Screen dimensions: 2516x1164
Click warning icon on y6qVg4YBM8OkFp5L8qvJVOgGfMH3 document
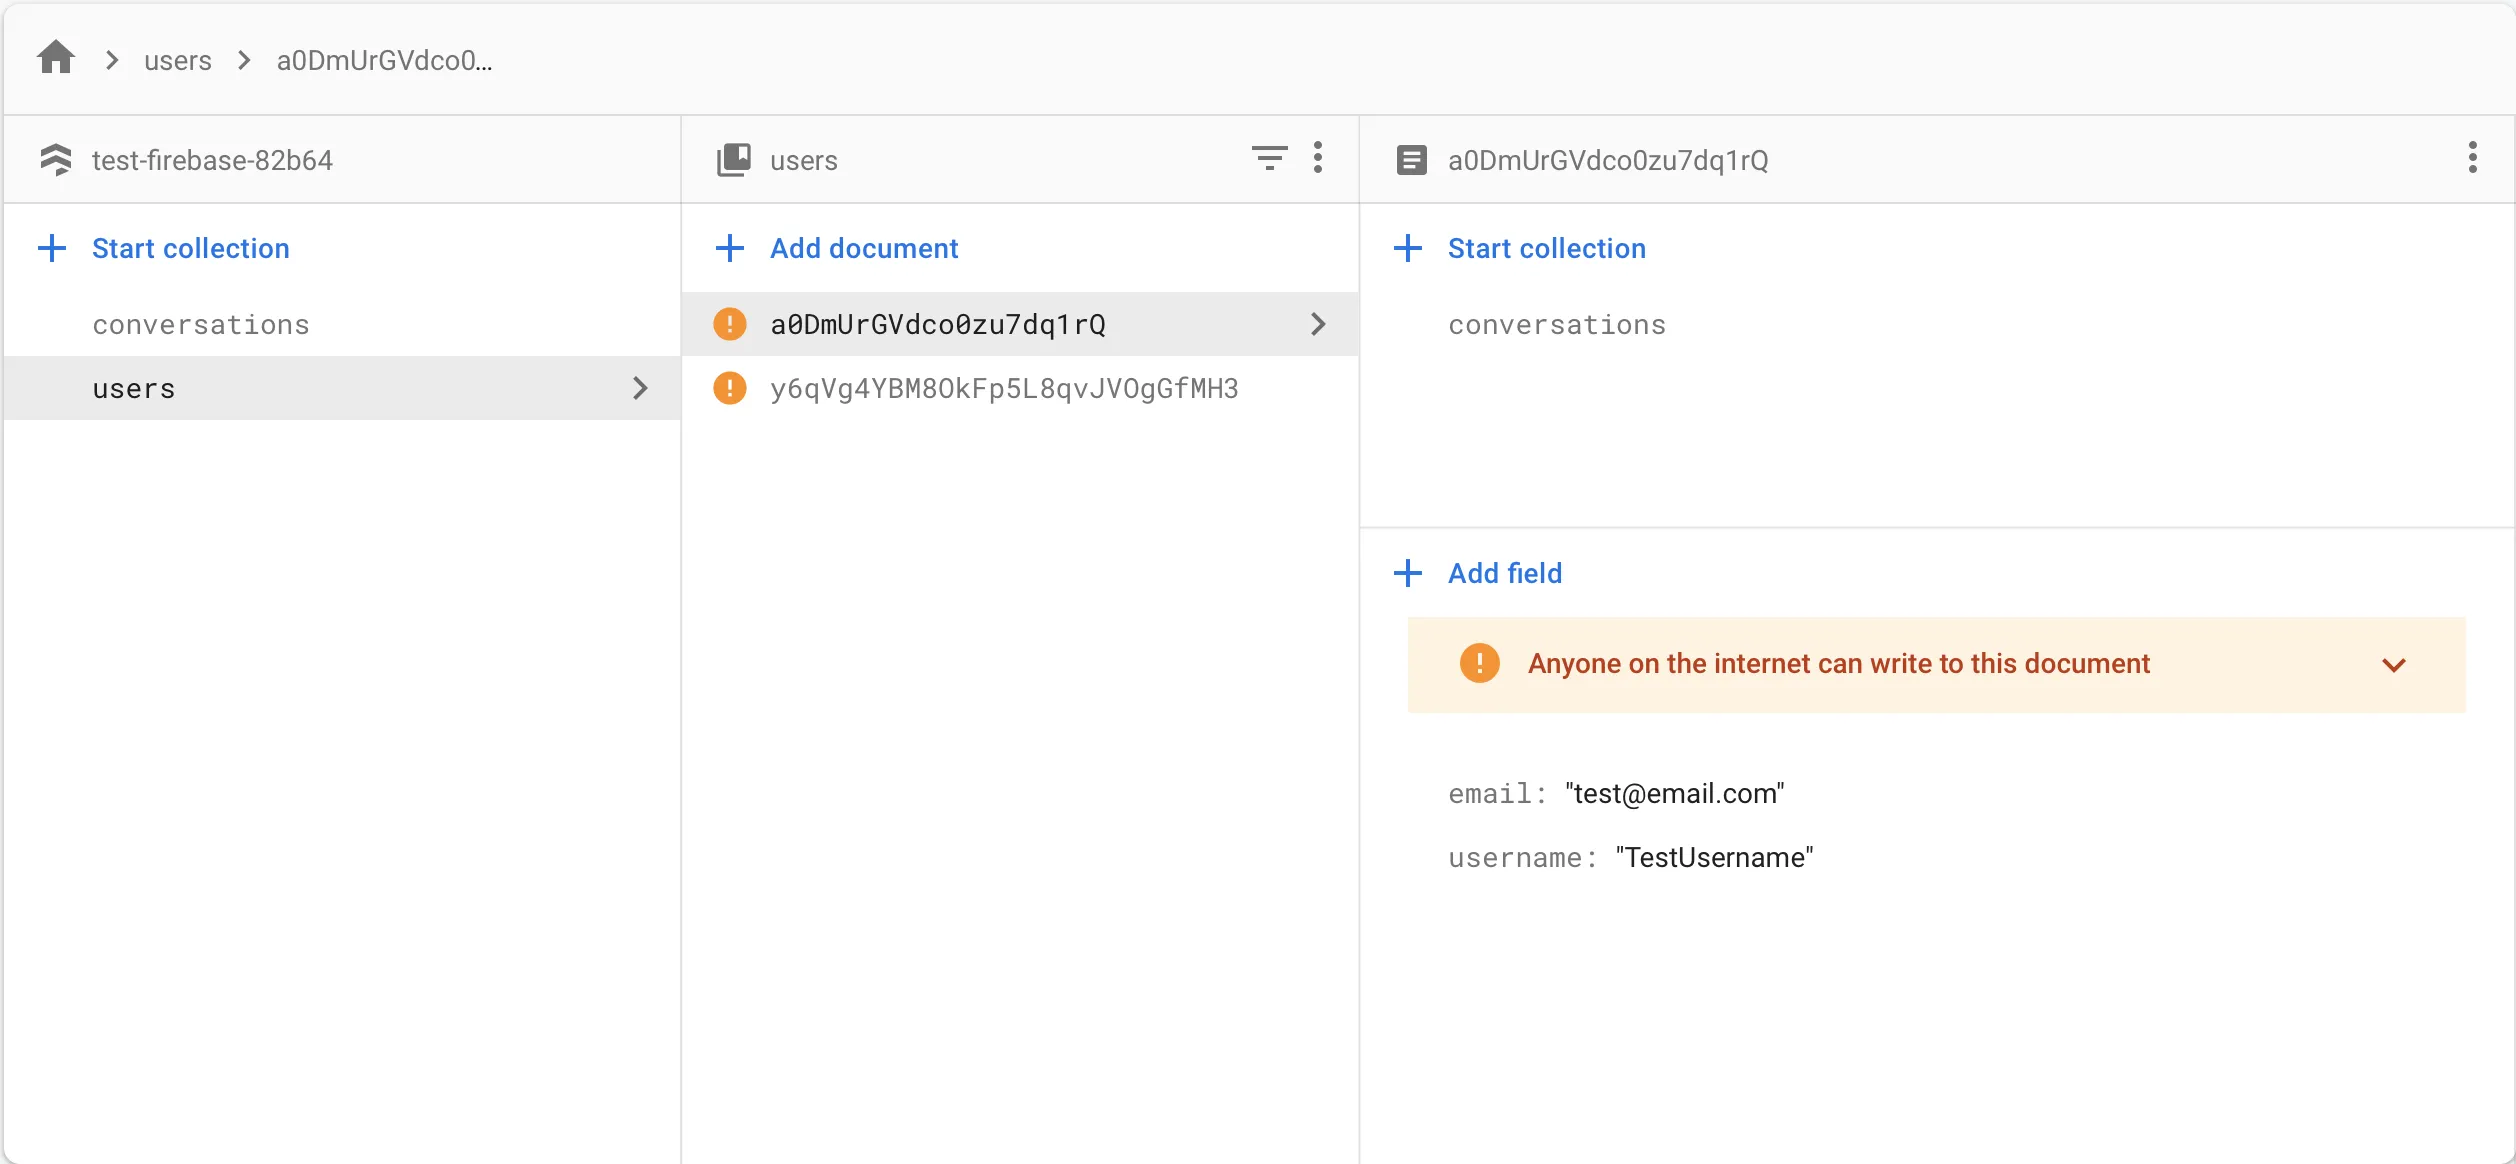pyautogui.click(x=730, y=388)
